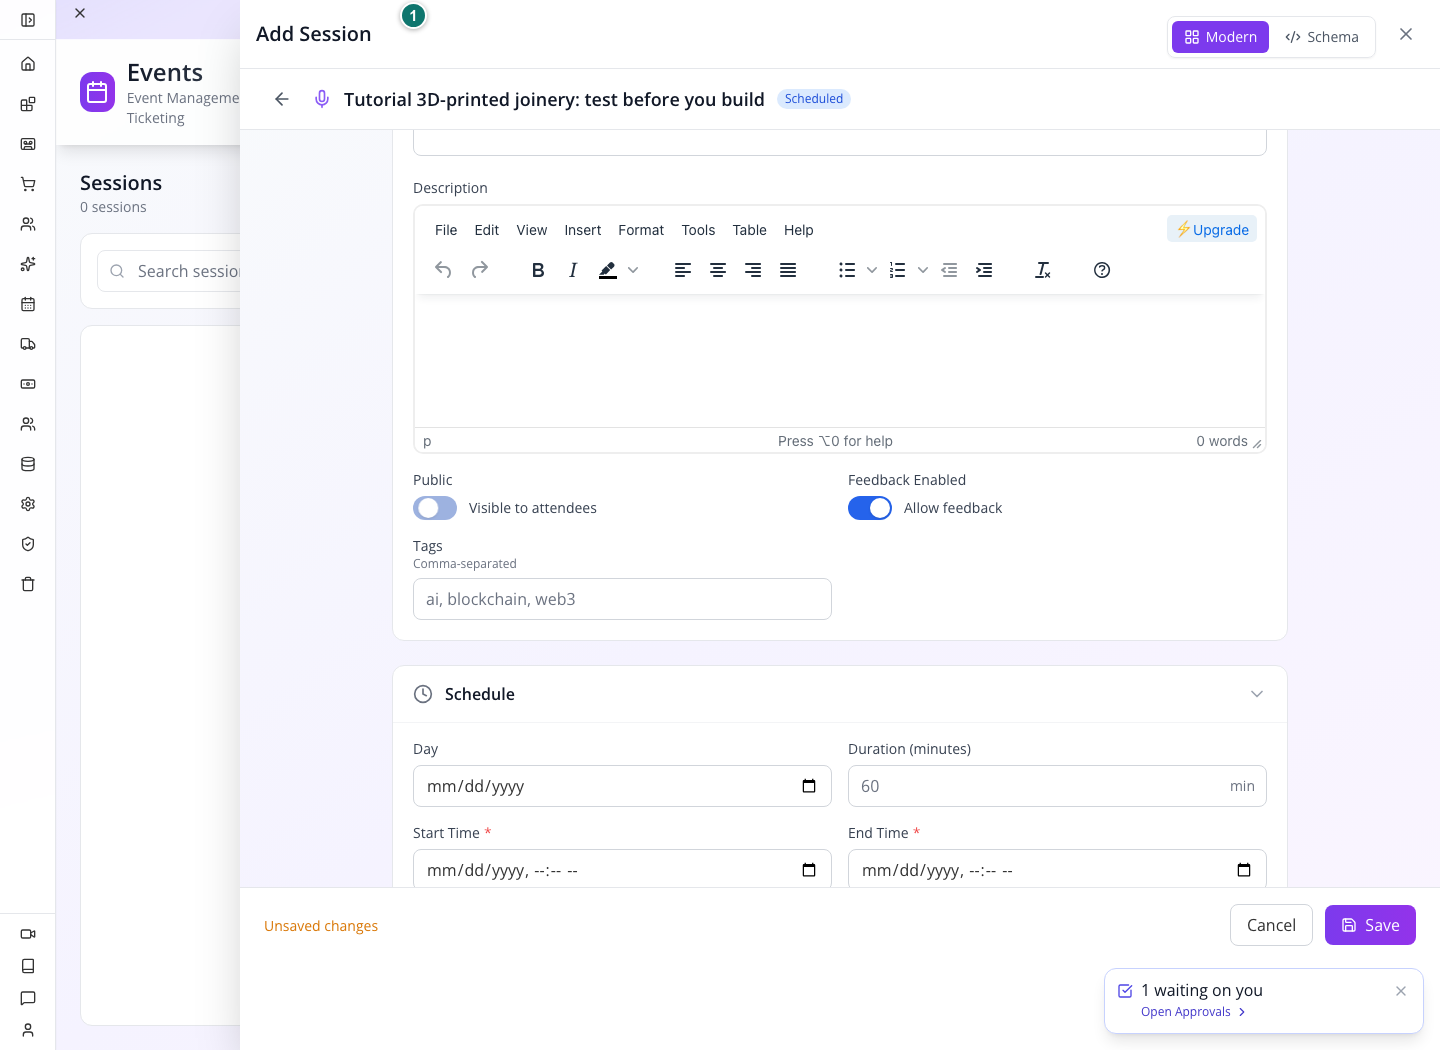Image resolution: width=1440 pixels, height=1050 pixels.
Task: Save the session
Action: pyautogui.click(x=1370, y=925)
